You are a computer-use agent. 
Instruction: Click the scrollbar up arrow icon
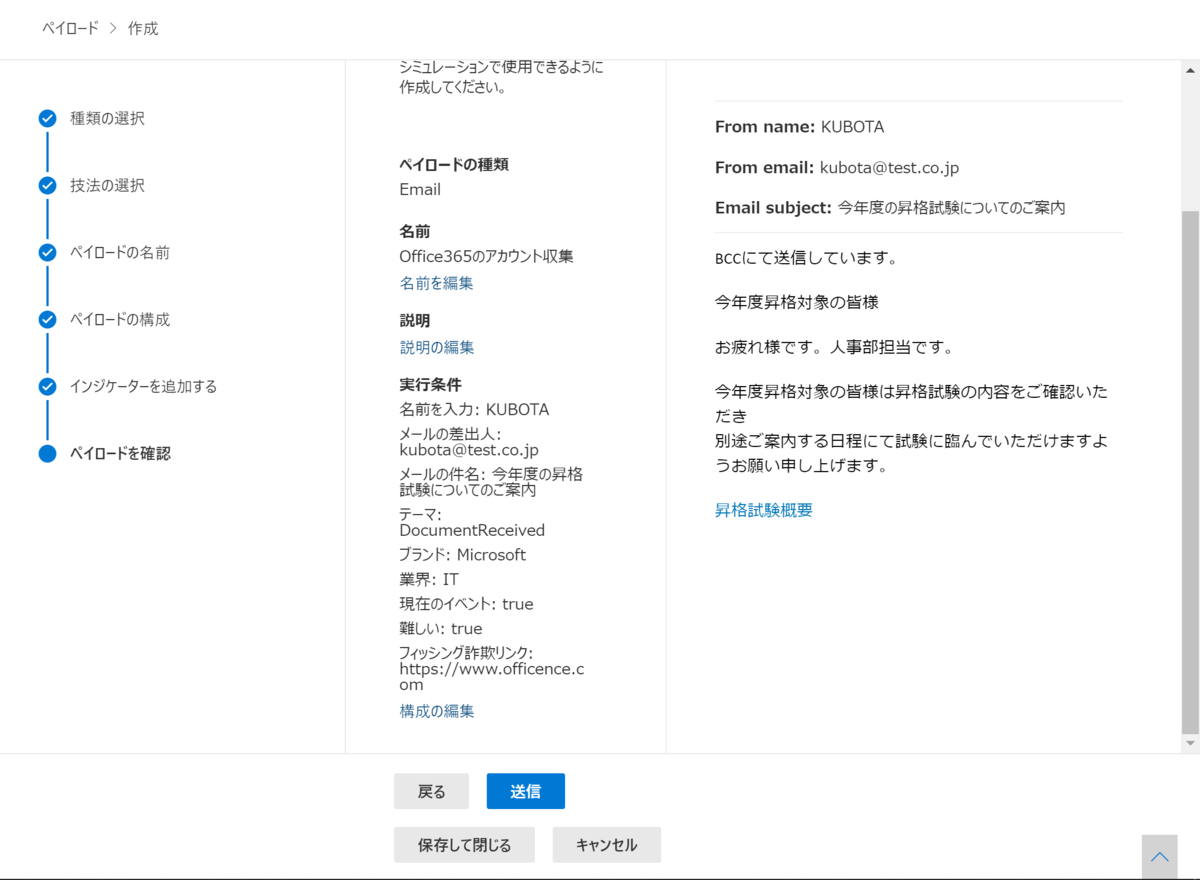tap(1189, 69)
